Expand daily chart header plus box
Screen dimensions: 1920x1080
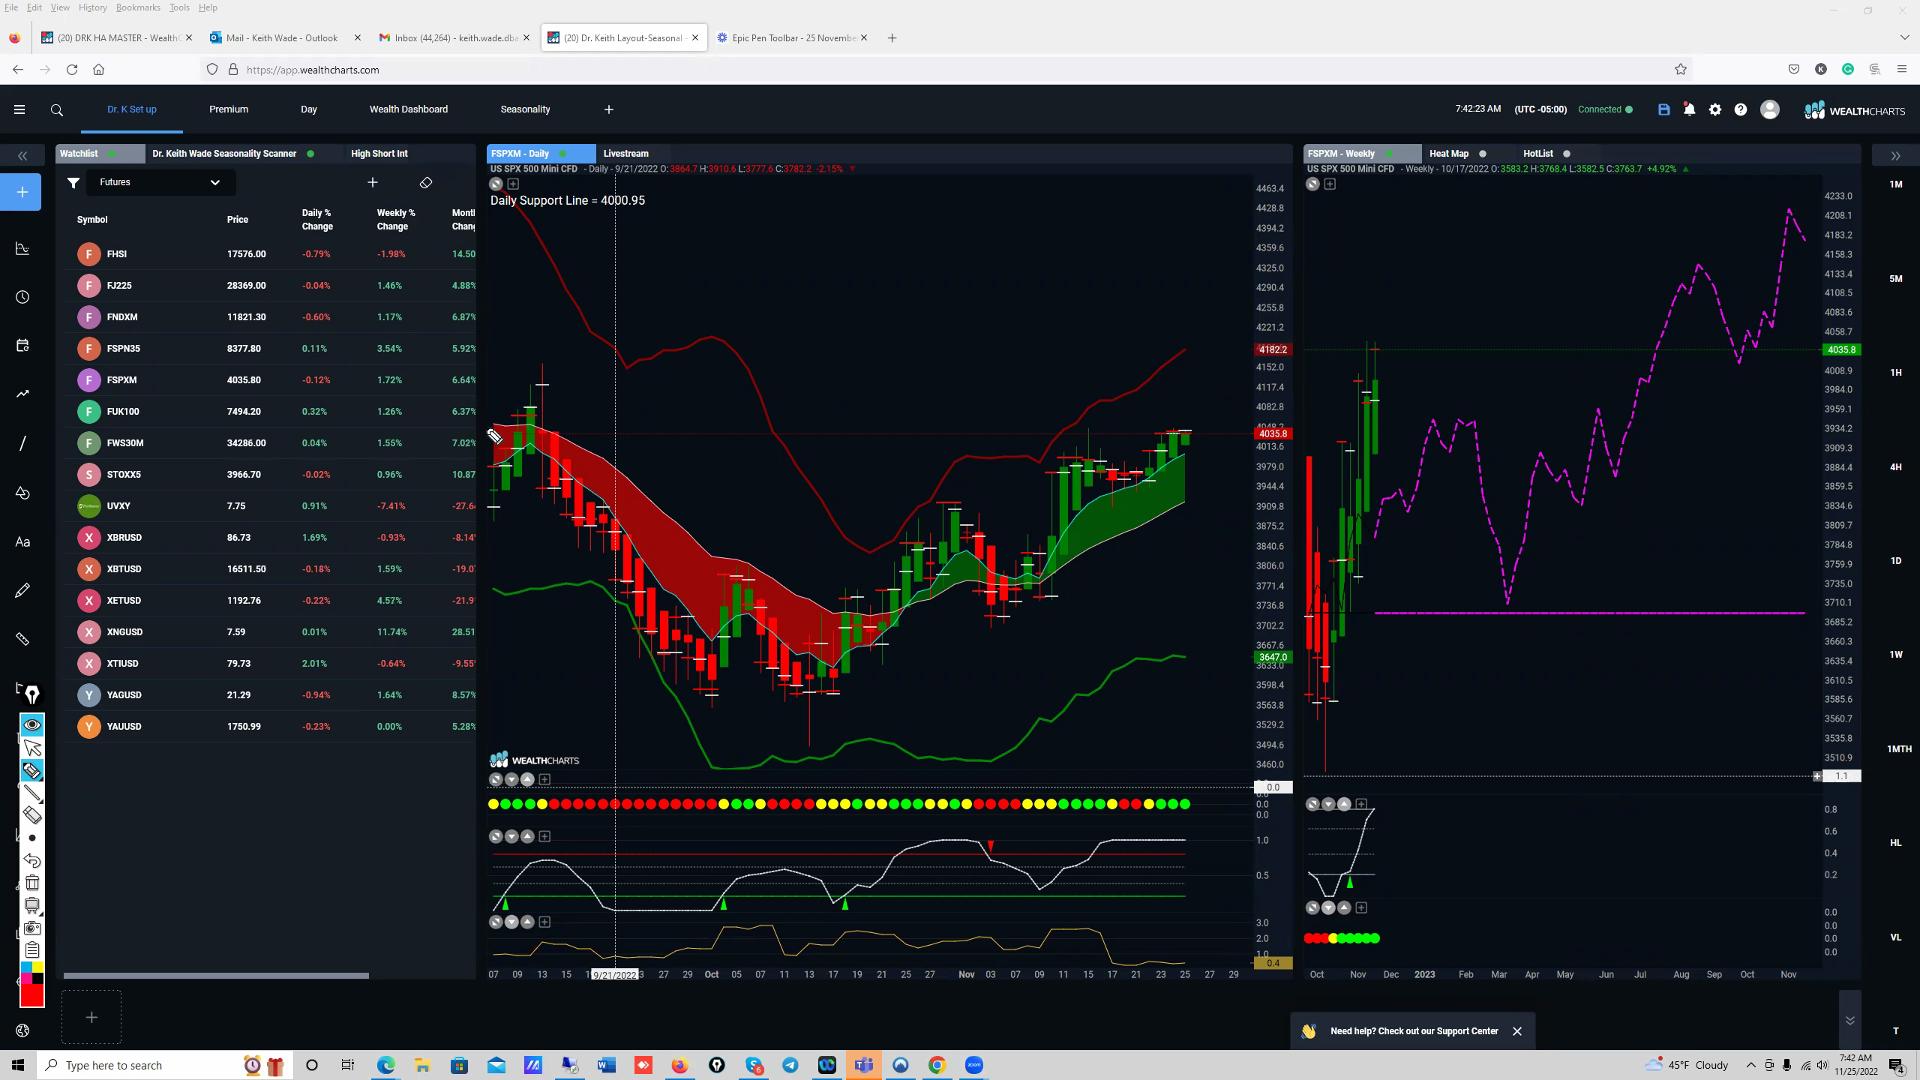click(x=513, y=184)
